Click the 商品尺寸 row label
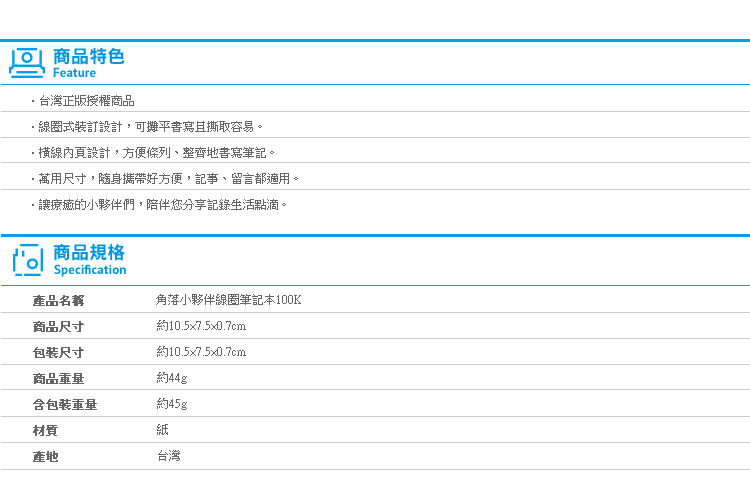This screenshot has height=495, width=750. click(58, 327)
